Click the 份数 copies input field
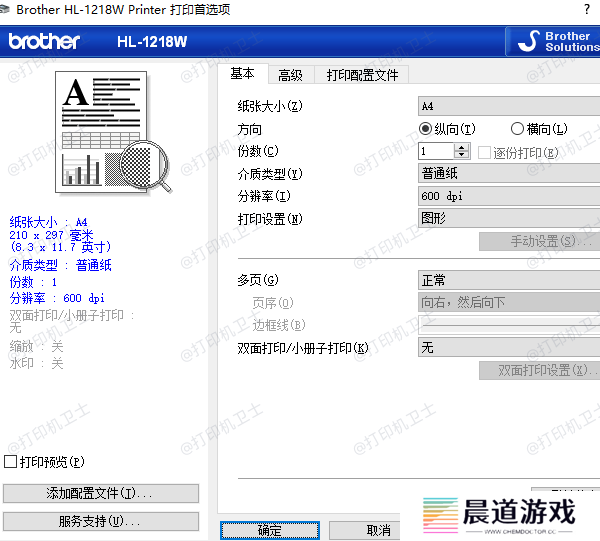 (x=436, y=151)
